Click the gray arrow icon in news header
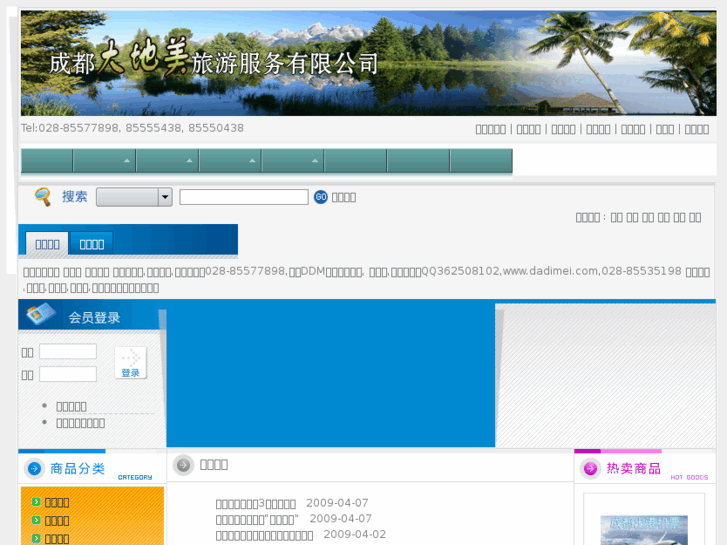This screenshot has width=727, height=545. pos(183,465)
